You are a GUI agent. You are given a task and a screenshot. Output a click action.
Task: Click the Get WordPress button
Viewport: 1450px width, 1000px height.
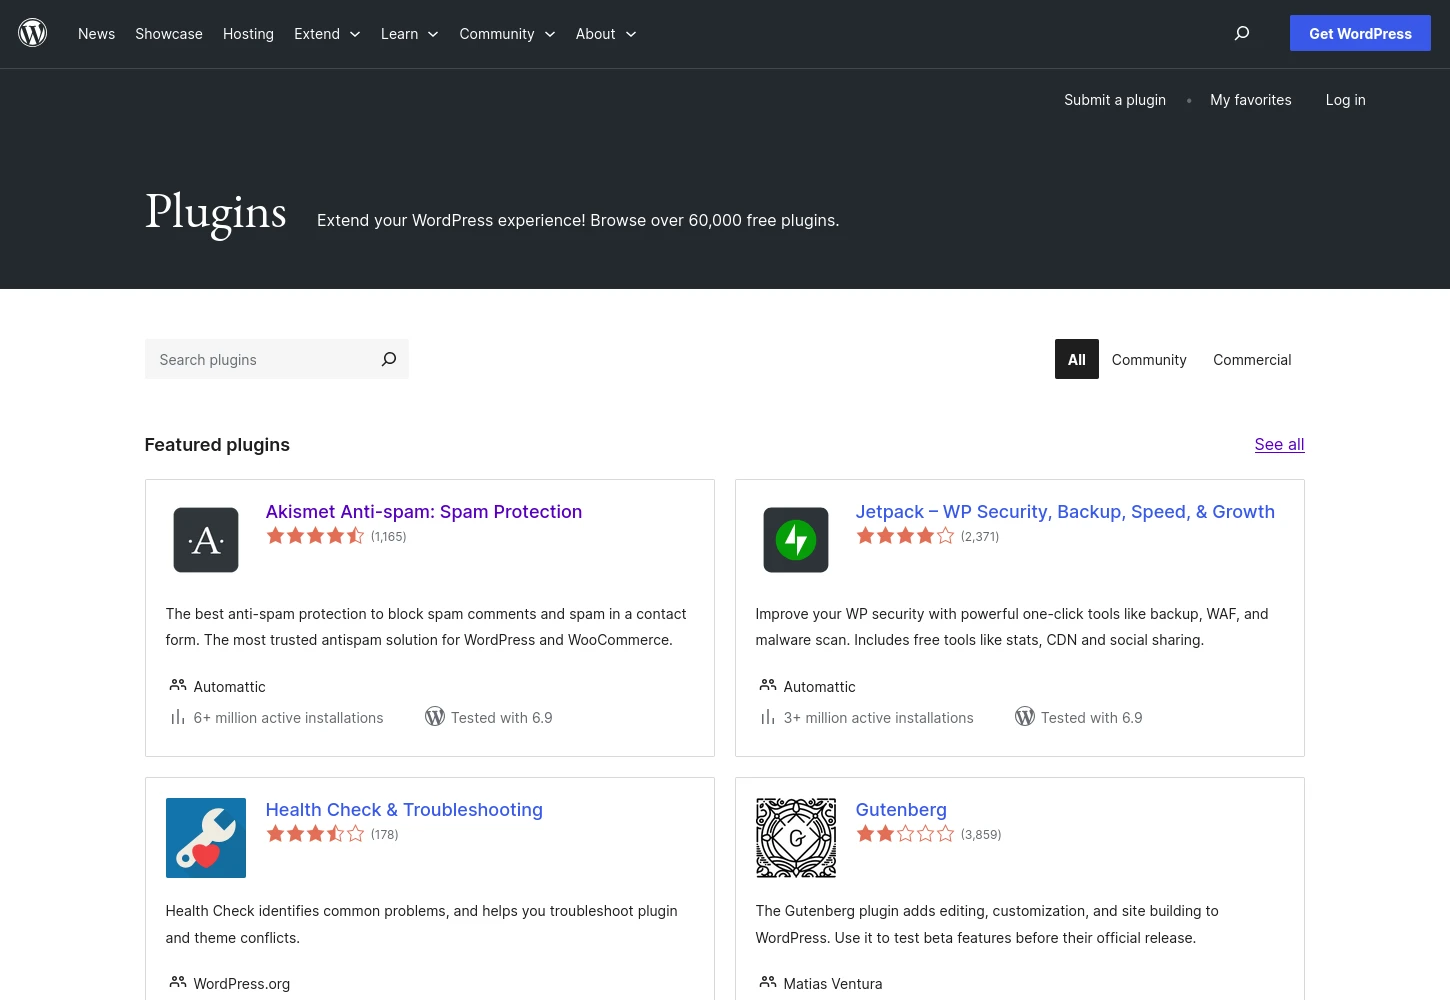(x=1360, y=33)
